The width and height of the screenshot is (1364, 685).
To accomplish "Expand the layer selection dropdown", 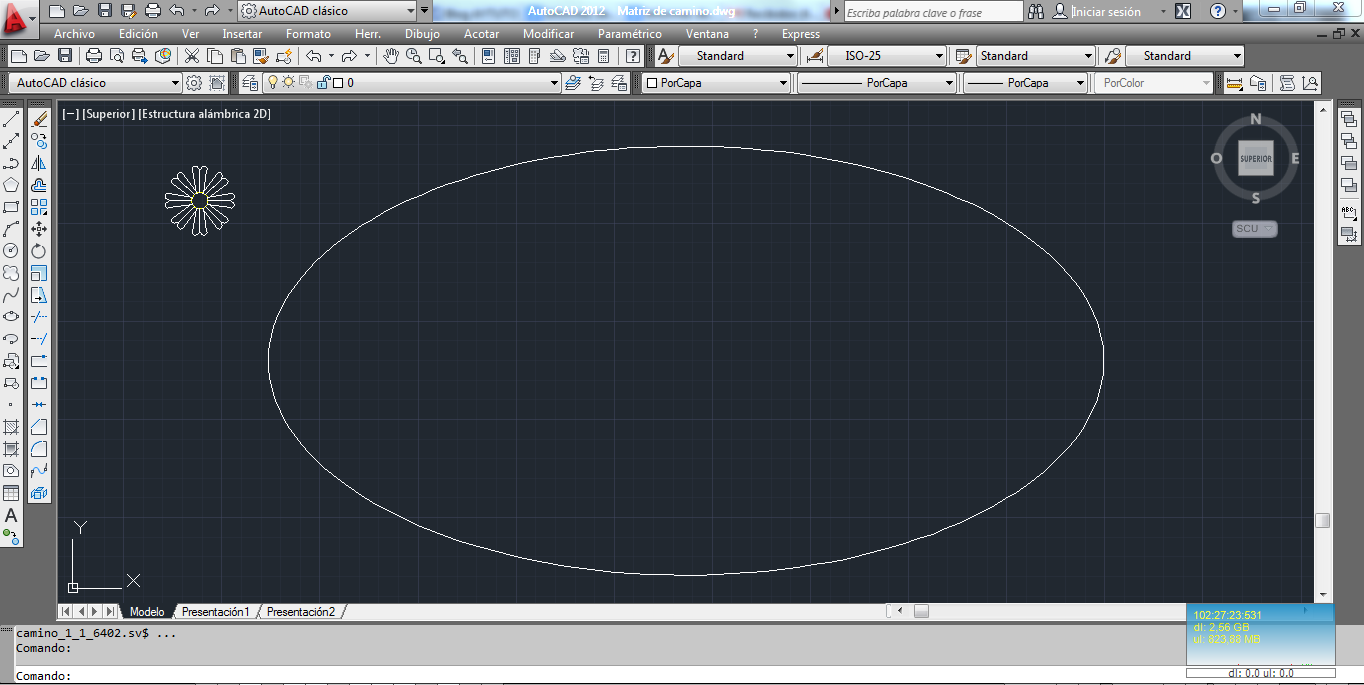I will click(554, 83).
